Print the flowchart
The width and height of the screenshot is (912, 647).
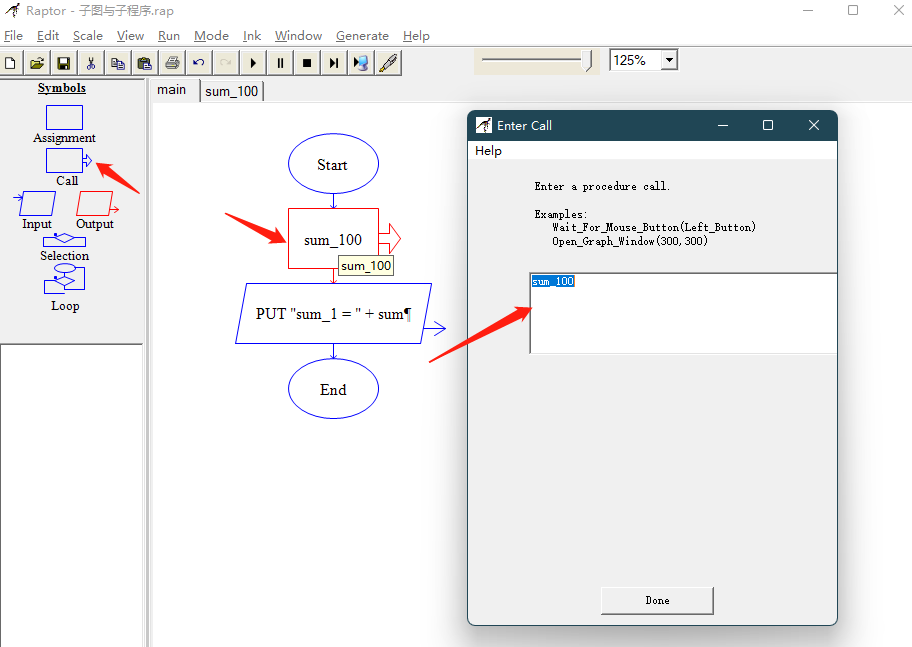[x=172, y=63]
